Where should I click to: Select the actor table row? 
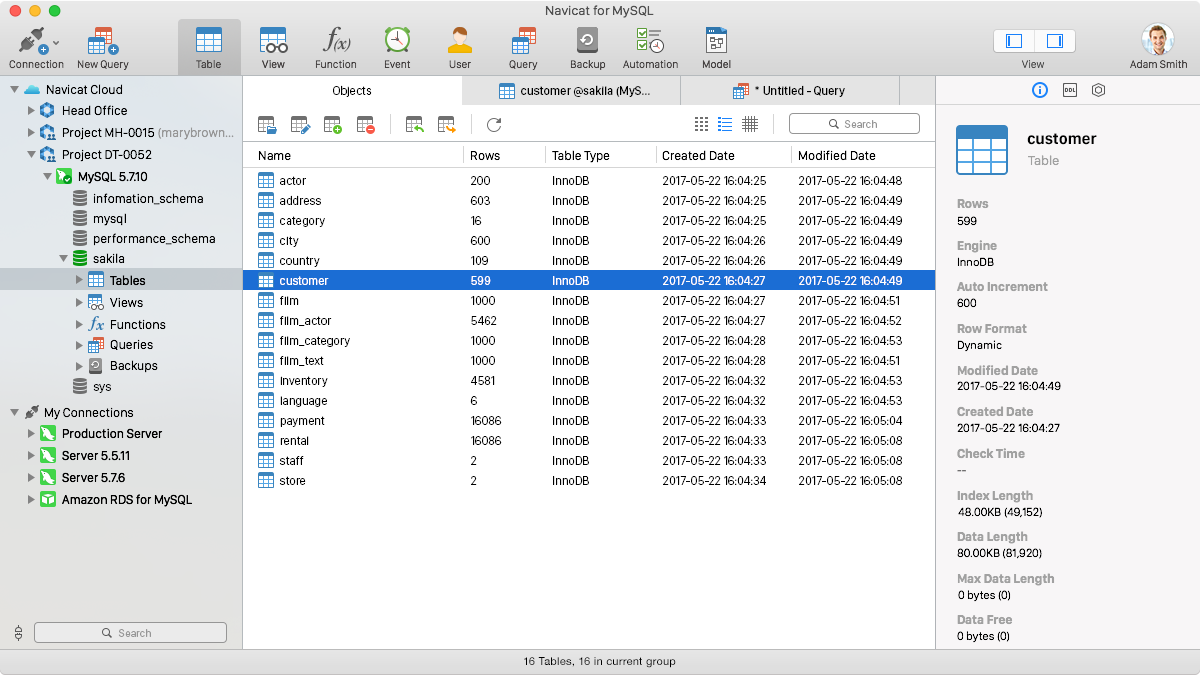pos(589,181)
